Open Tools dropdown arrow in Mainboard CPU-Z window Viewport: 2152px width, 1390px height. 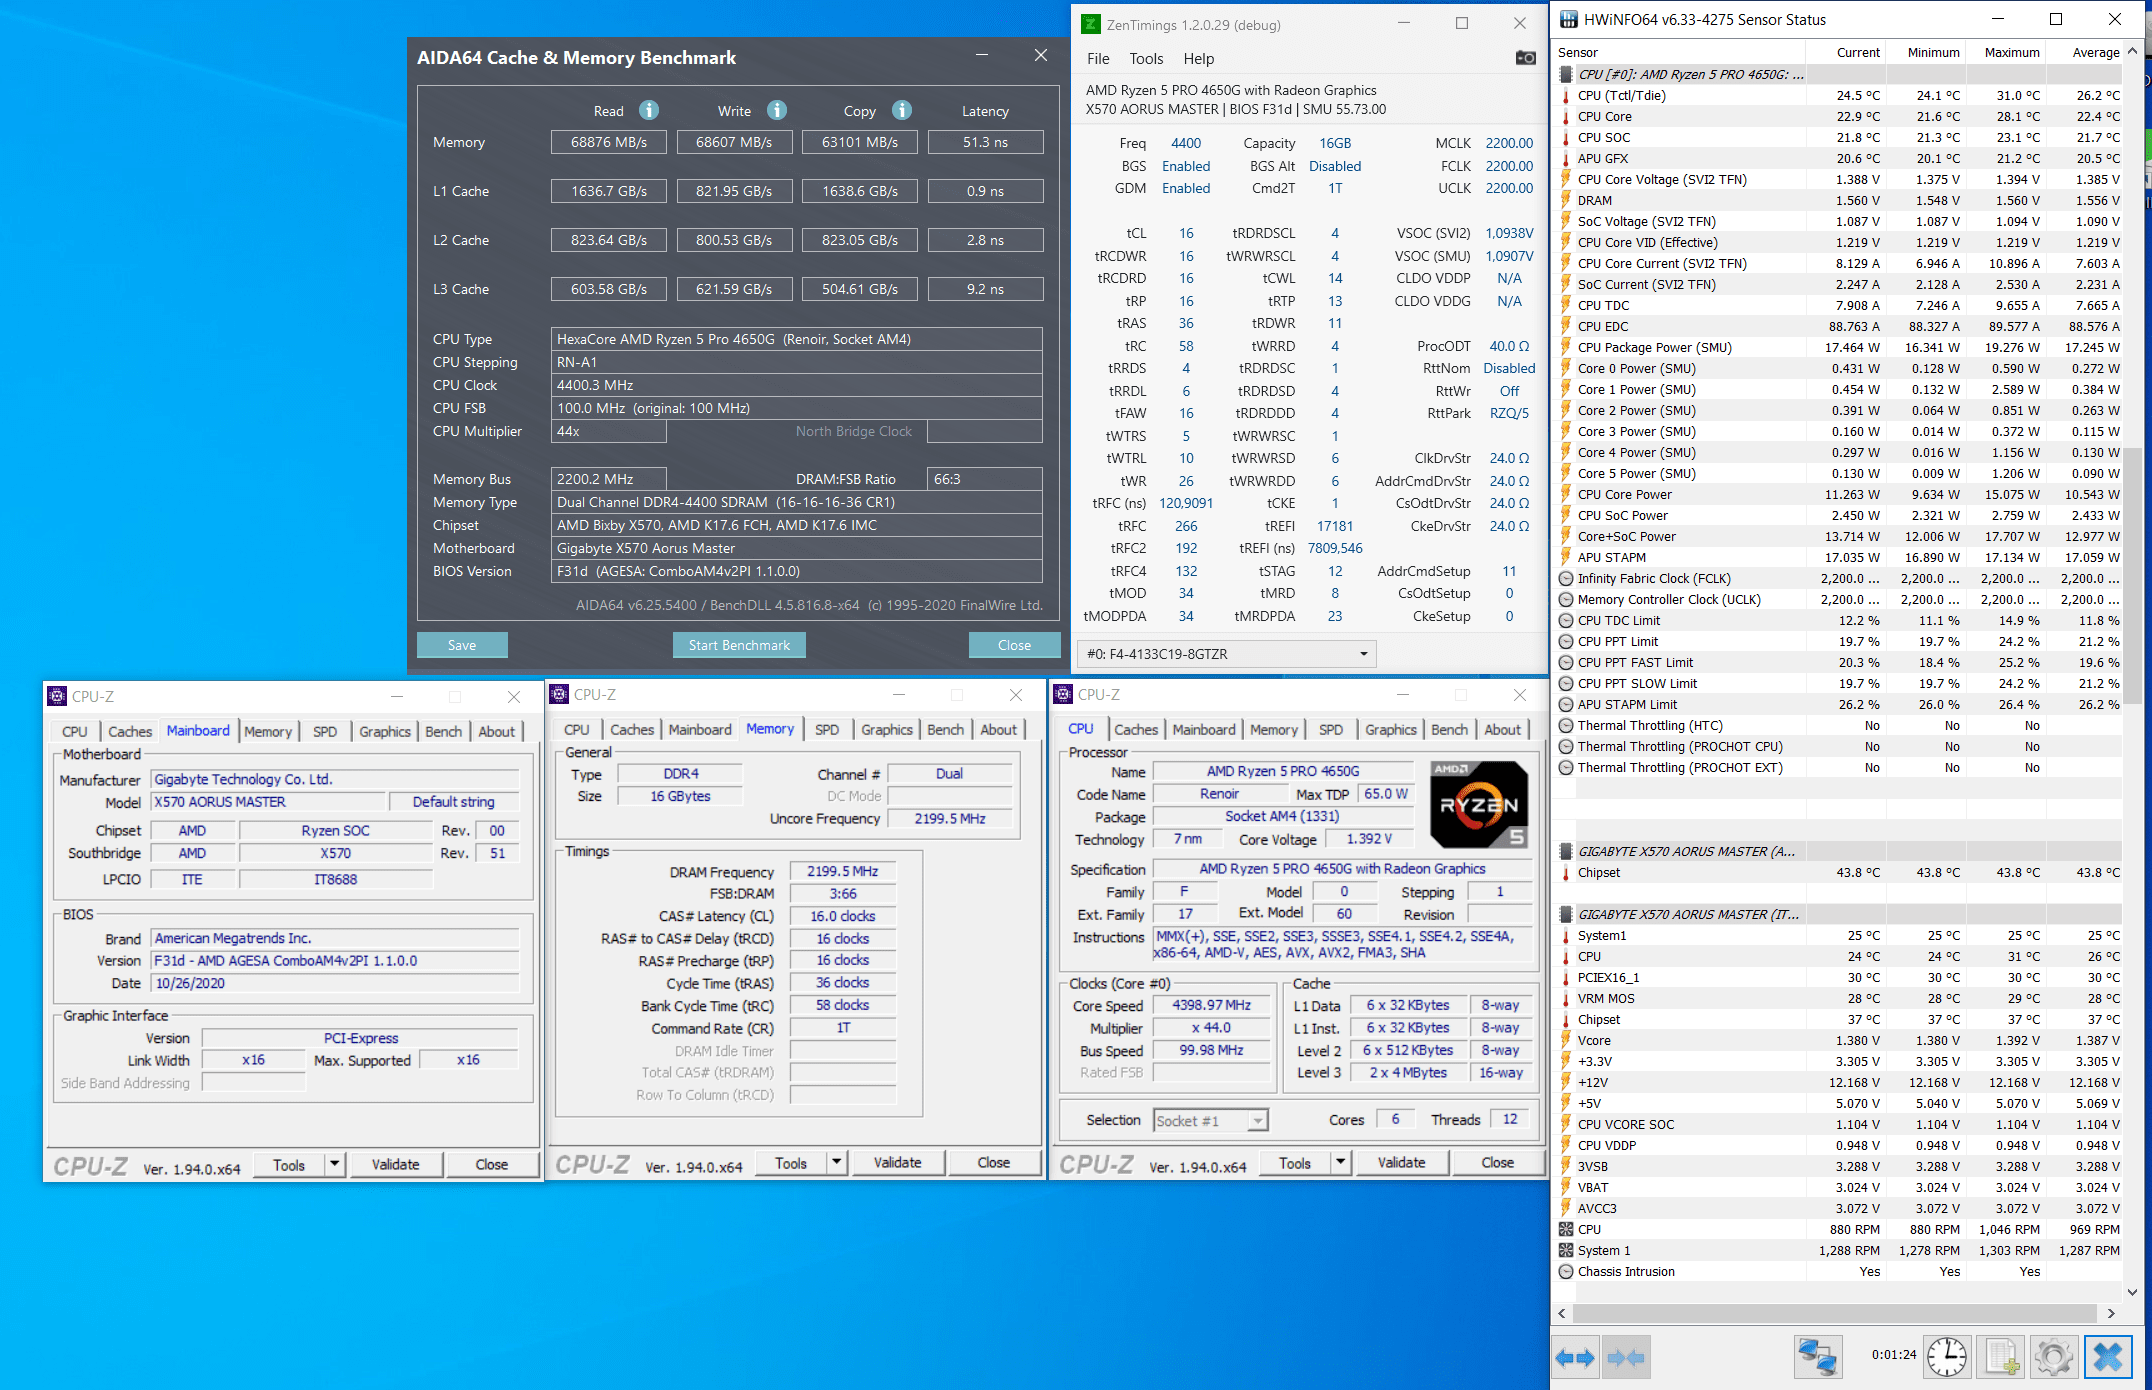335,1164
